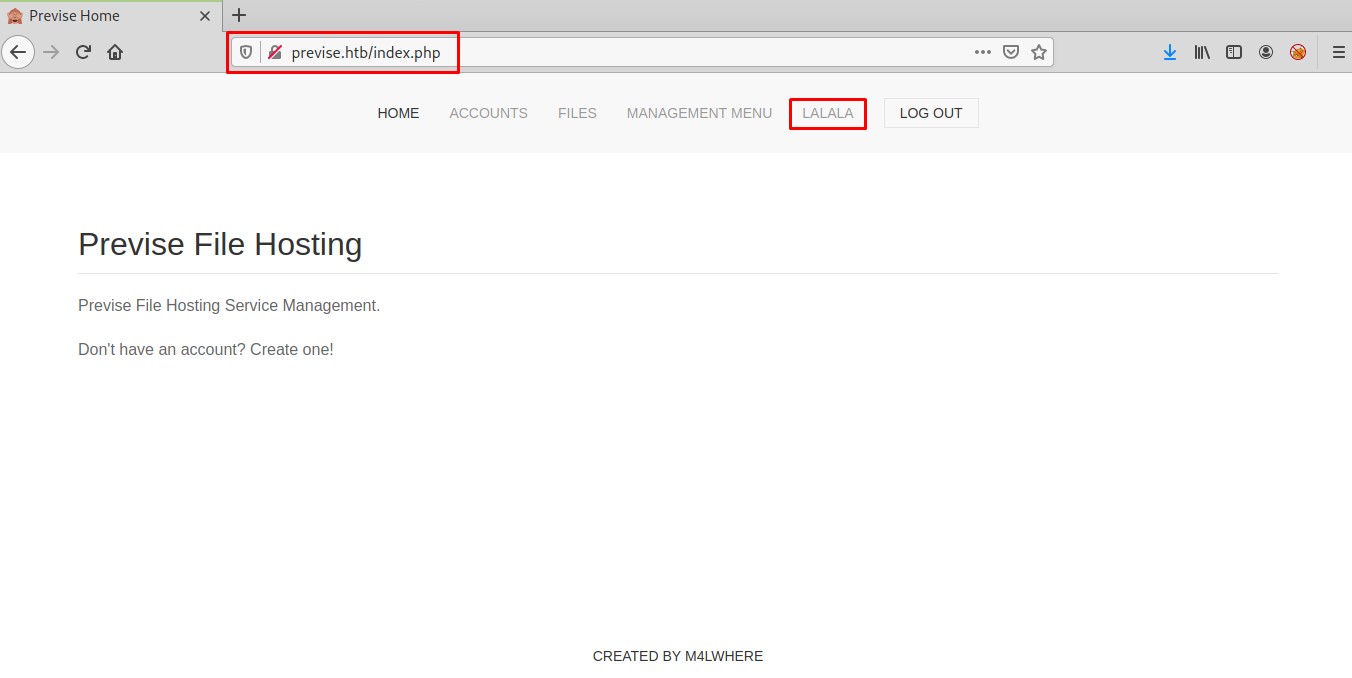
Task: Click the browser back arrow button
Action: [18, 52]
